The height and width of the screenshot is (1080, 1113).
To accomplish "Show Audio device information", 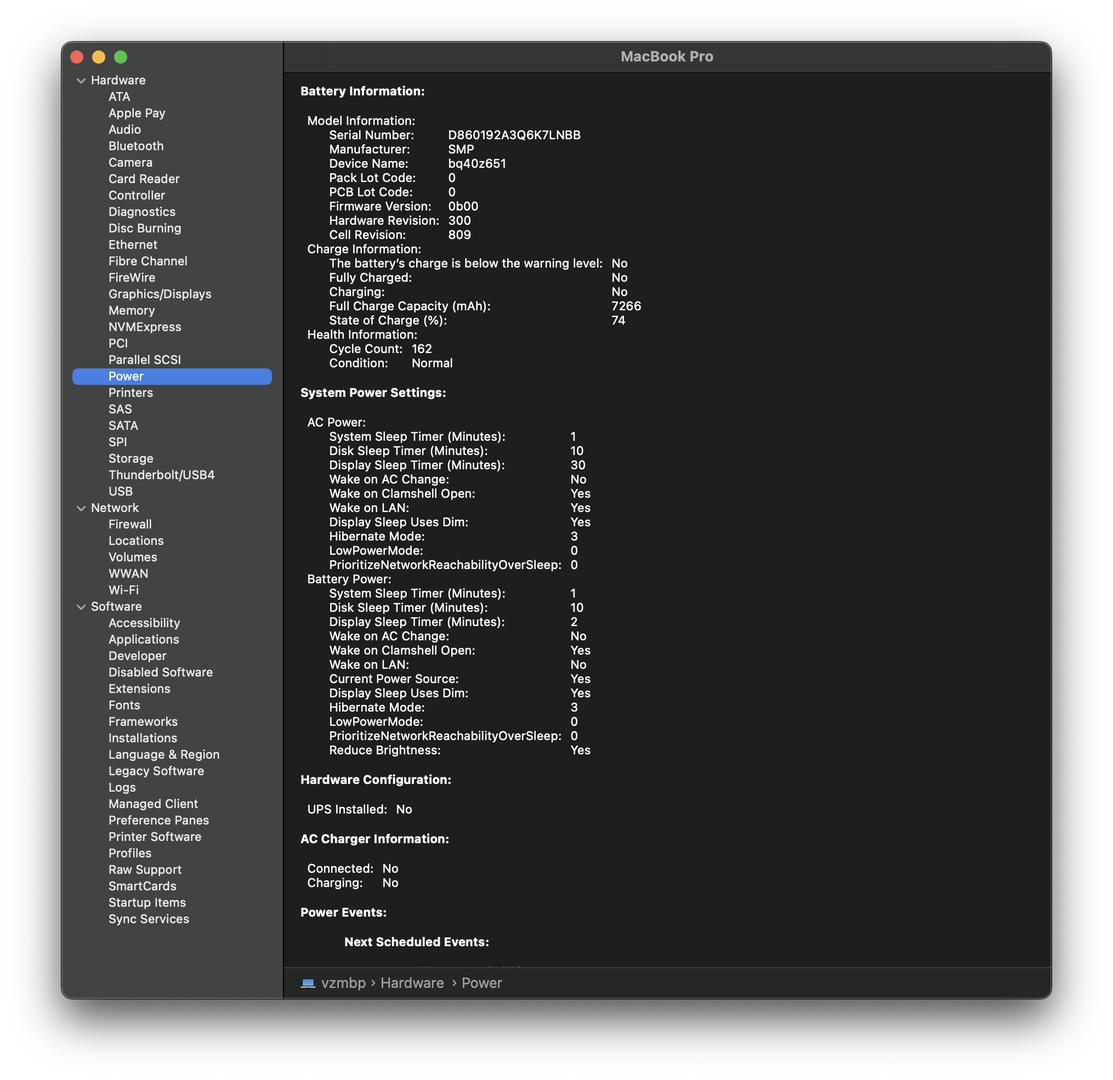I will 125,129.
